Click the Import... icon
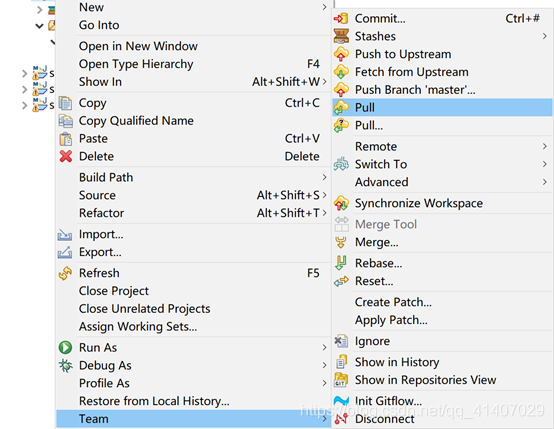The image size is (554, 429). coord(65,234)
